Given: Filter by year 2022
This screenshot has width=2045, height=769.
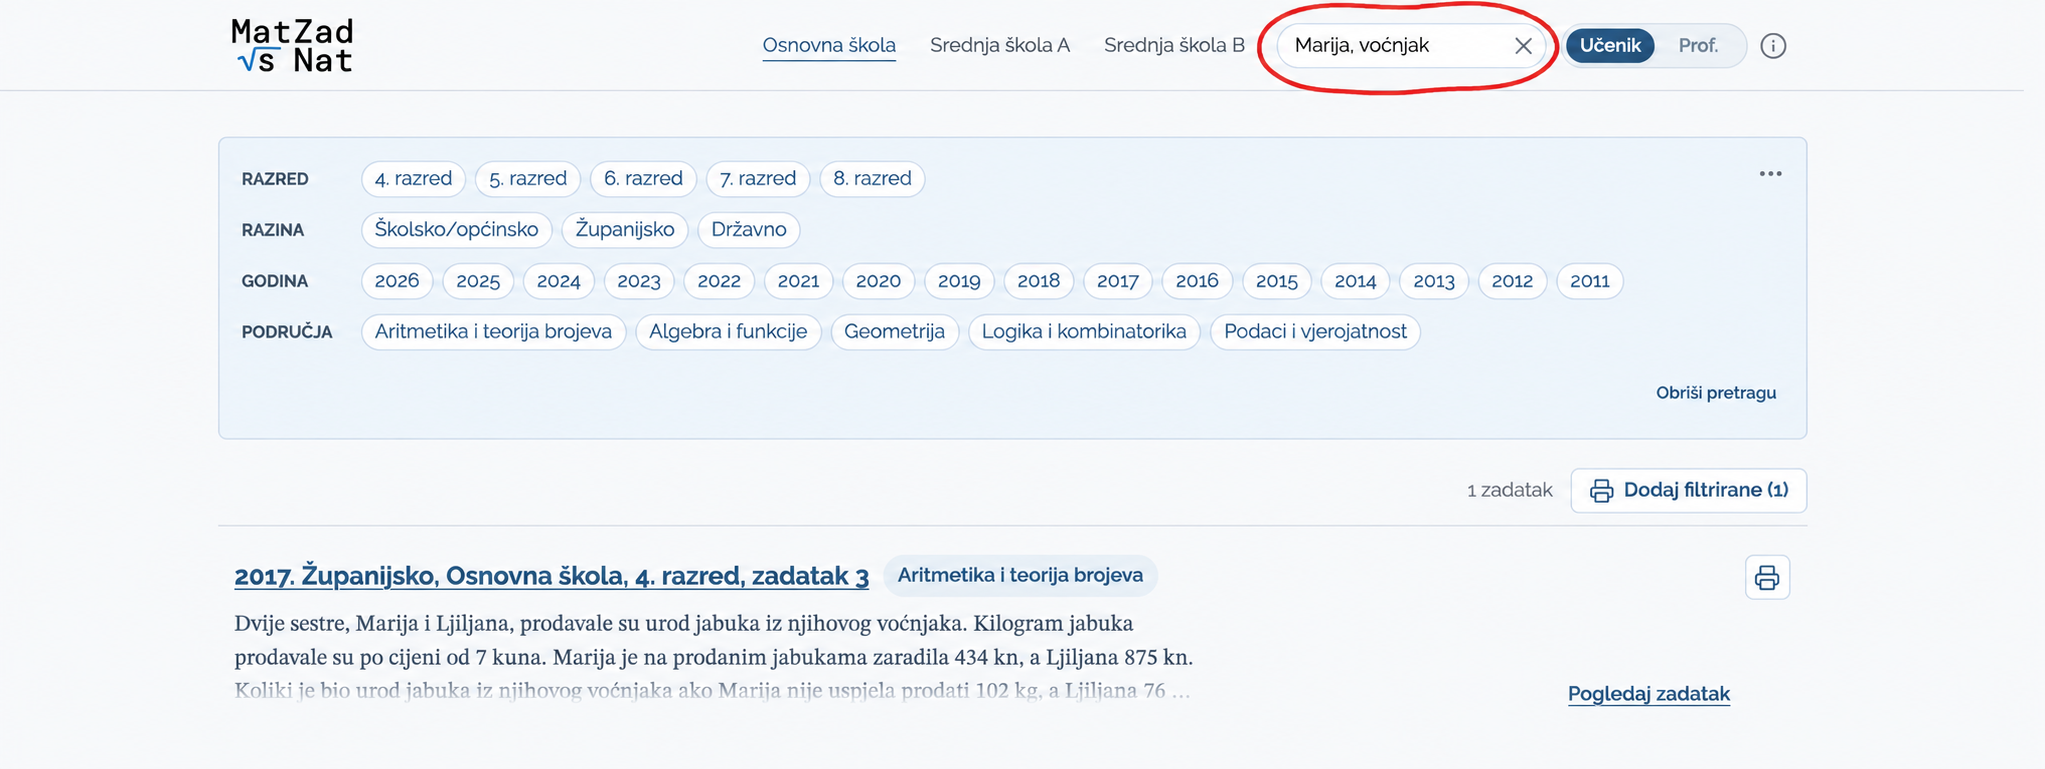Looking at the screenshot, I should (x=719, y=281).
